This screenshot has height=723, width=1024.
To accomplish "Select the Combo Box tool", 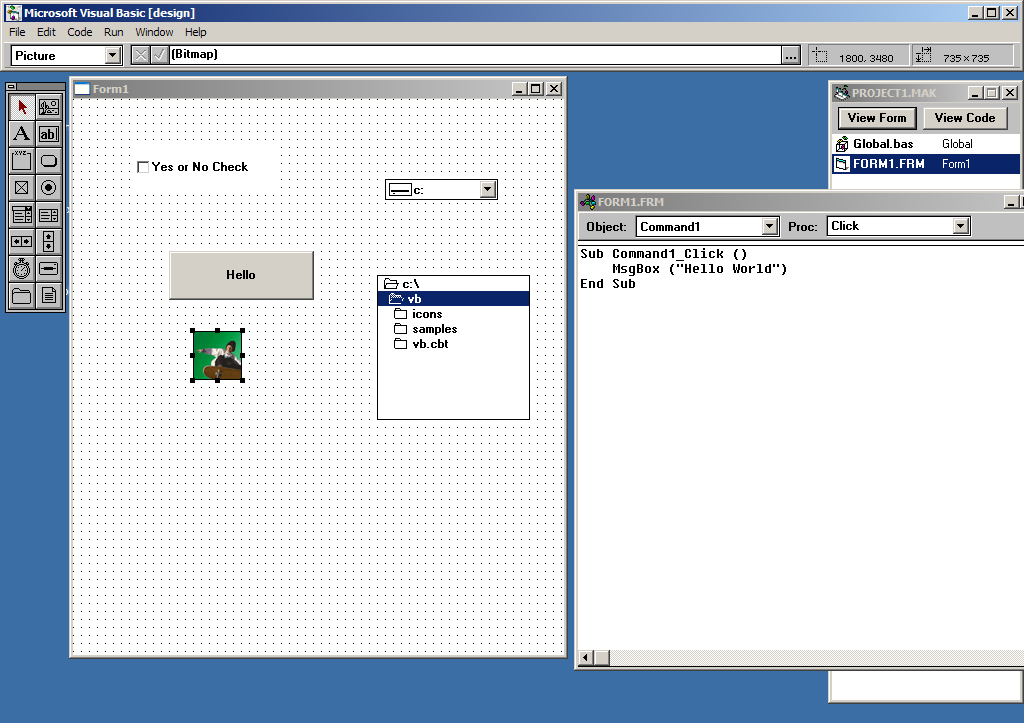I will 22,215.
